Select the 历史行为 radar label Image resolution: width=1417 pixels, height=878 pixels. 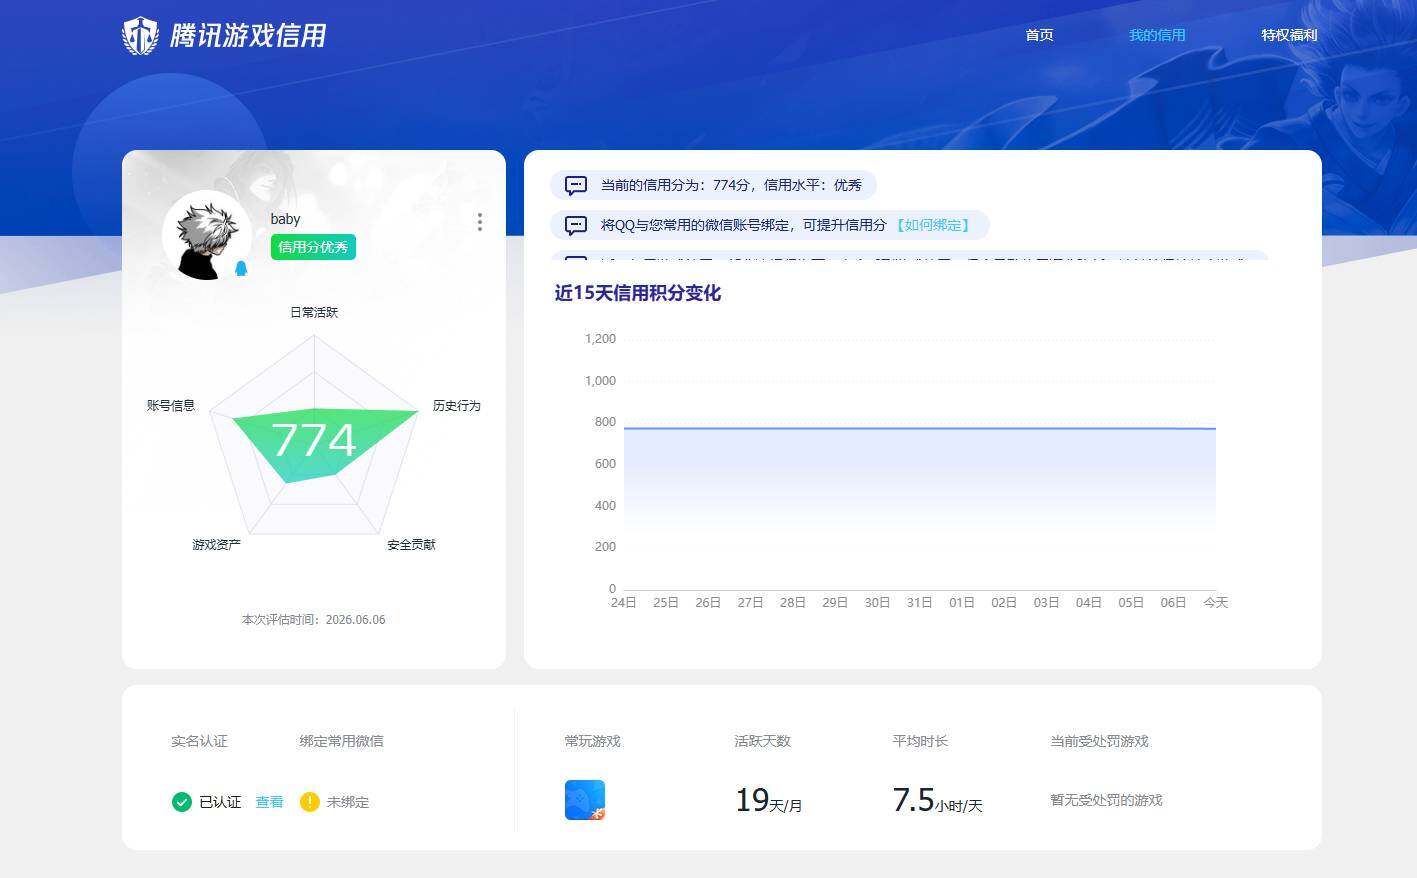(457, 405)
